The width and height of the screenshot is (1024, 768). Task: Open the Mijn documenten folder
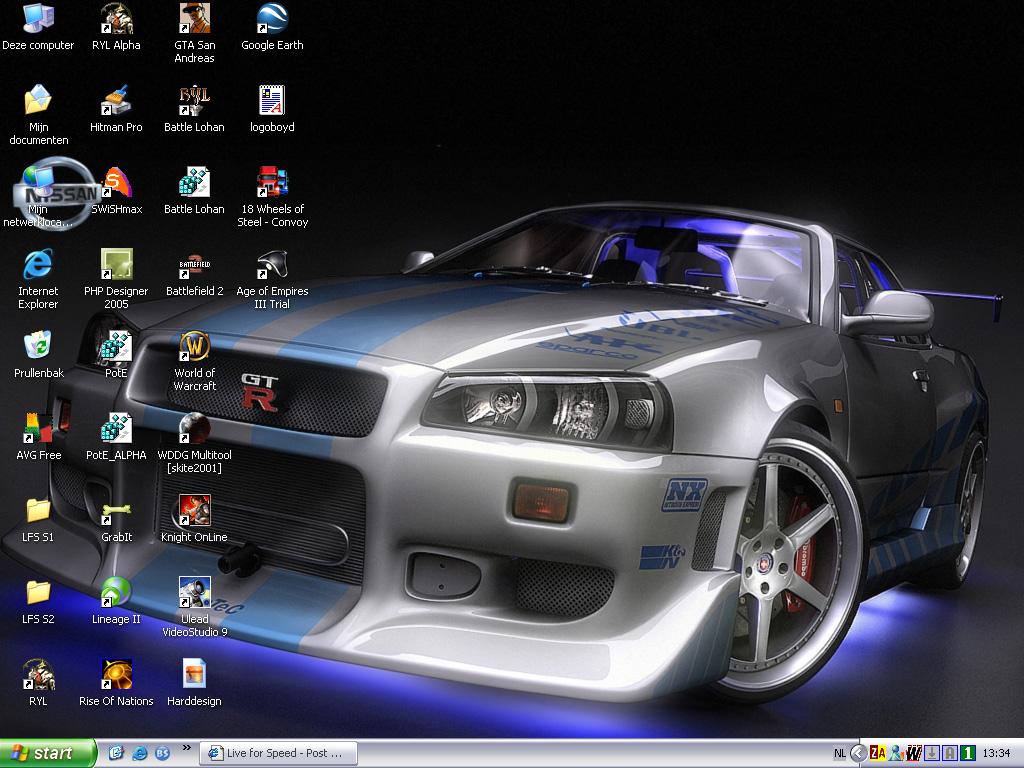pos(39,116)
